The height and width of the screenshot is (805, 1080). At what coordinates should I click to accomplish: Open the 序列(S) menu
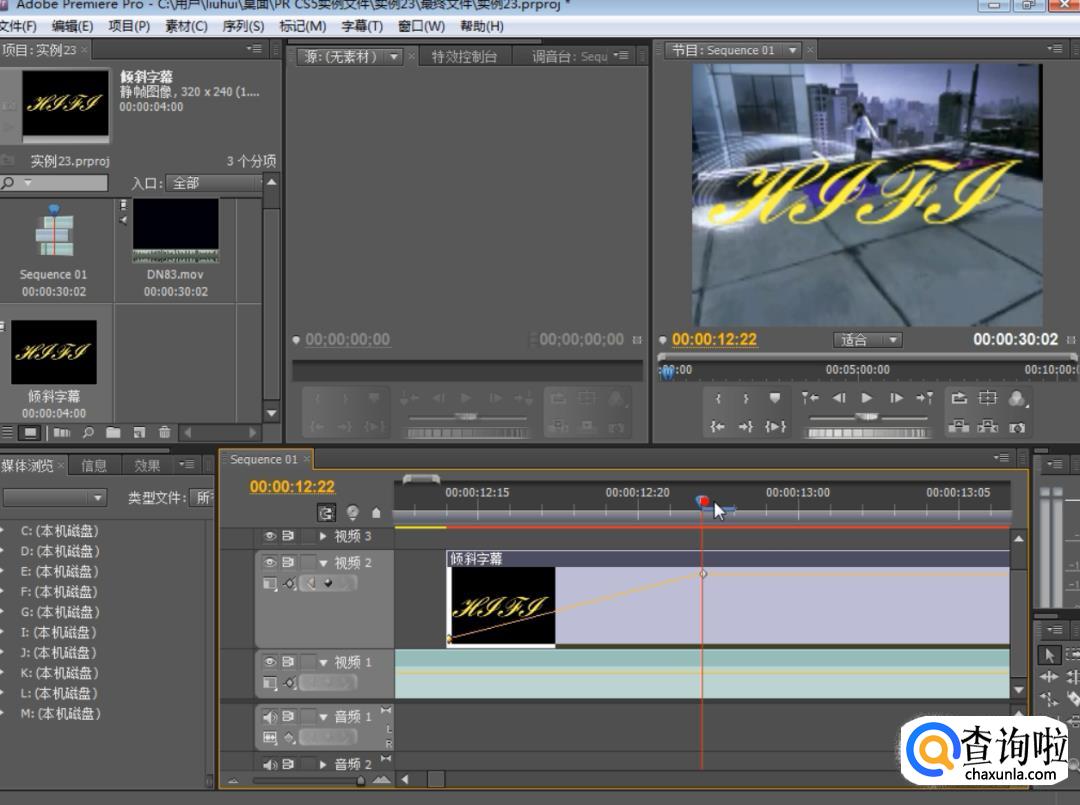(x=243, y=26)
